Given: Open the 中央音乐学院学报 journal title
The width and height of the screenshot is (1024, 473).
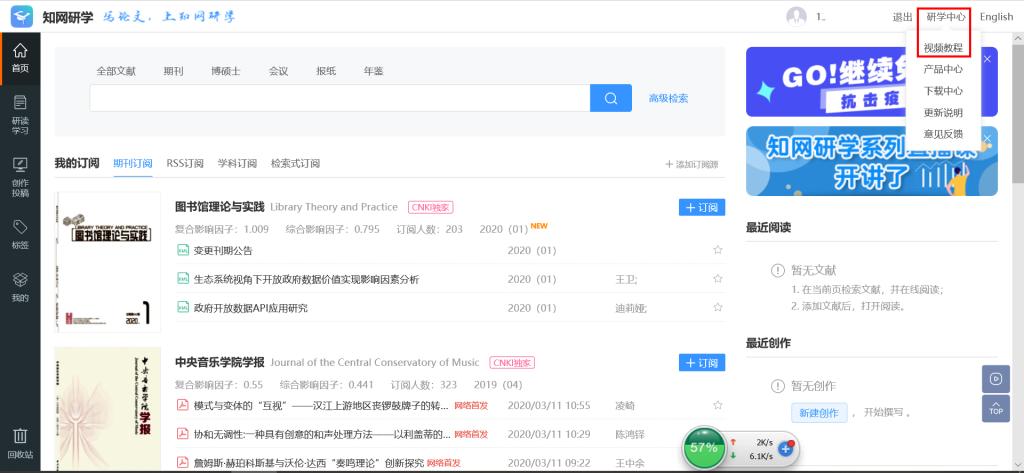Looking at the screenshot, I should [219, 363].
